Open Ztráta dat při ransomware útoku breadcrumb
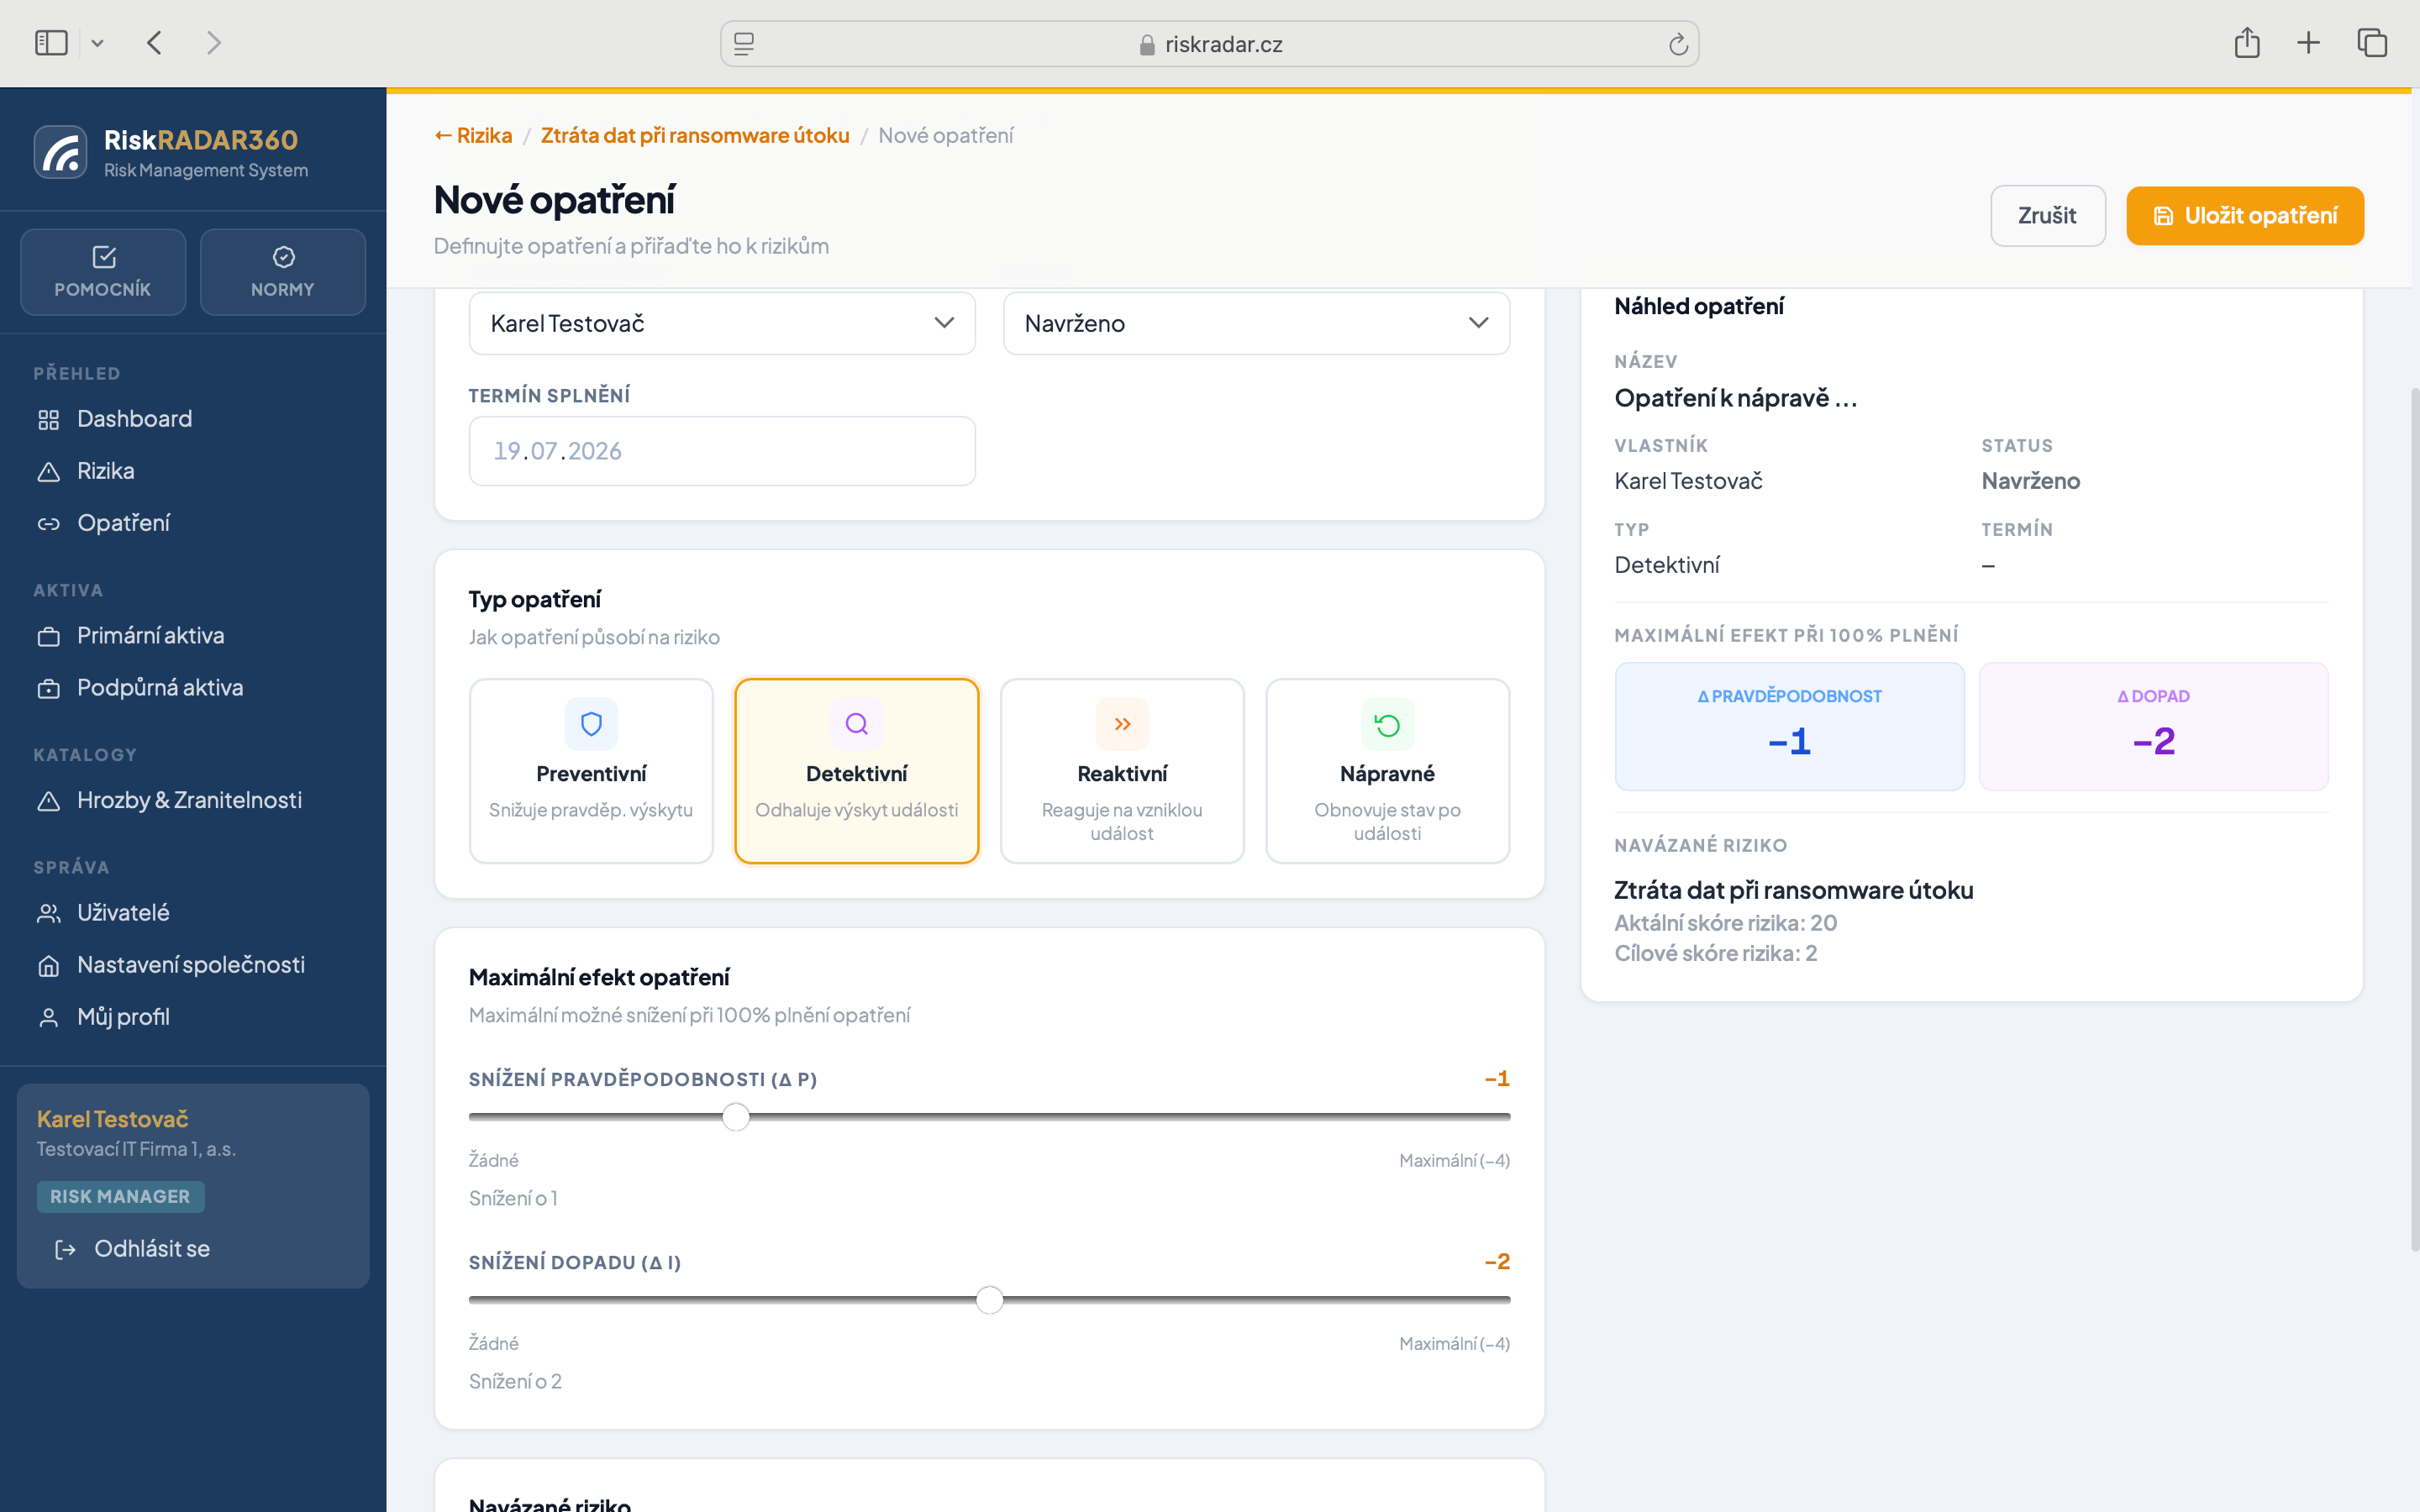Viewport: 2420px width, 1512px height. coord(695,135)
